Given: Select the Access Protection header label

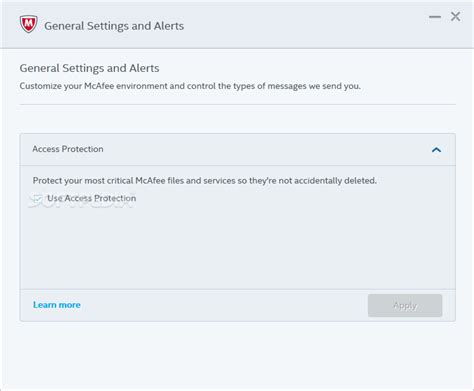Looking at the screenshot, I should click(68, 149).
